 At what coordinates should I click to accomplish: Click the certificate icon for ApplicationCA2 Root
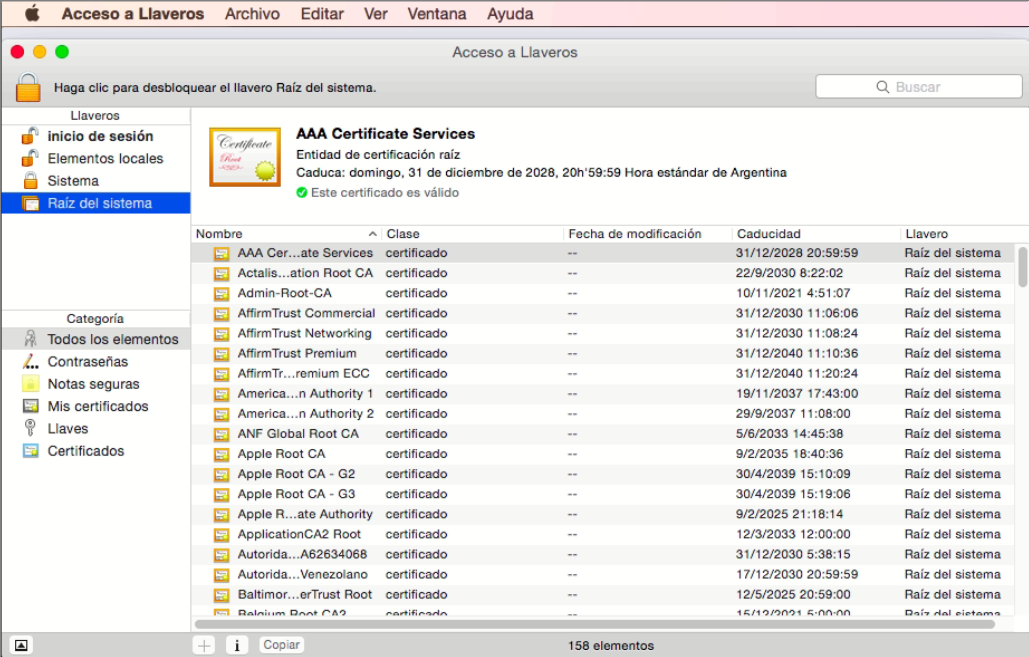point(222,534)
